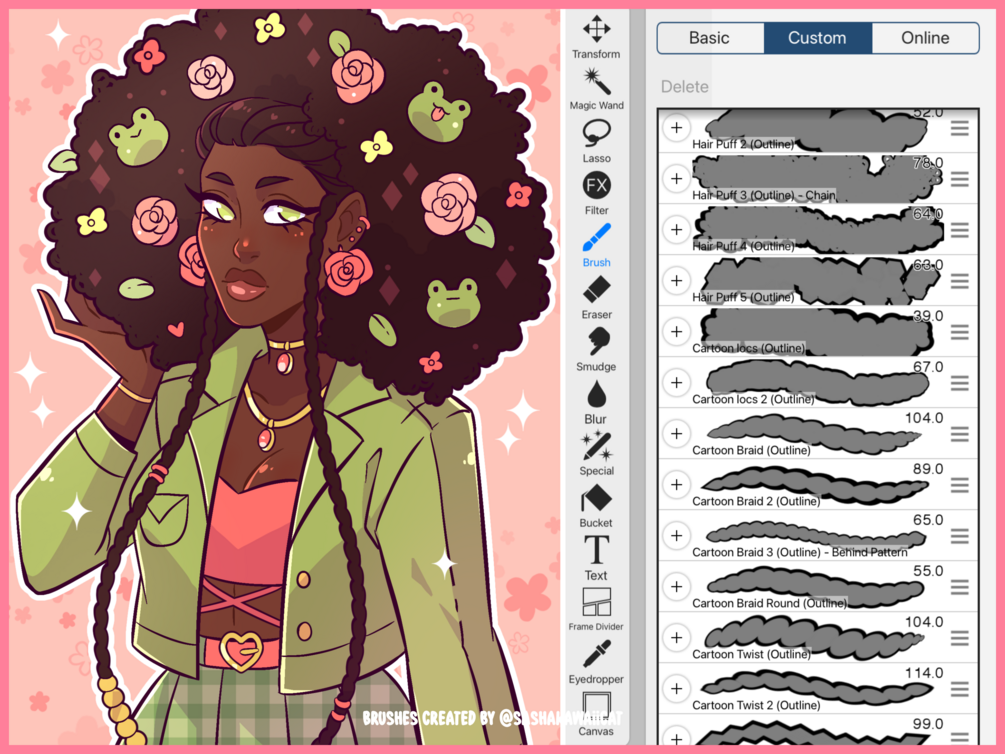The width and height of the screenshot is (1005, 754).
Task: Click the 114.0 size of Cartoon Twist 2
Action: pos(924,673)
